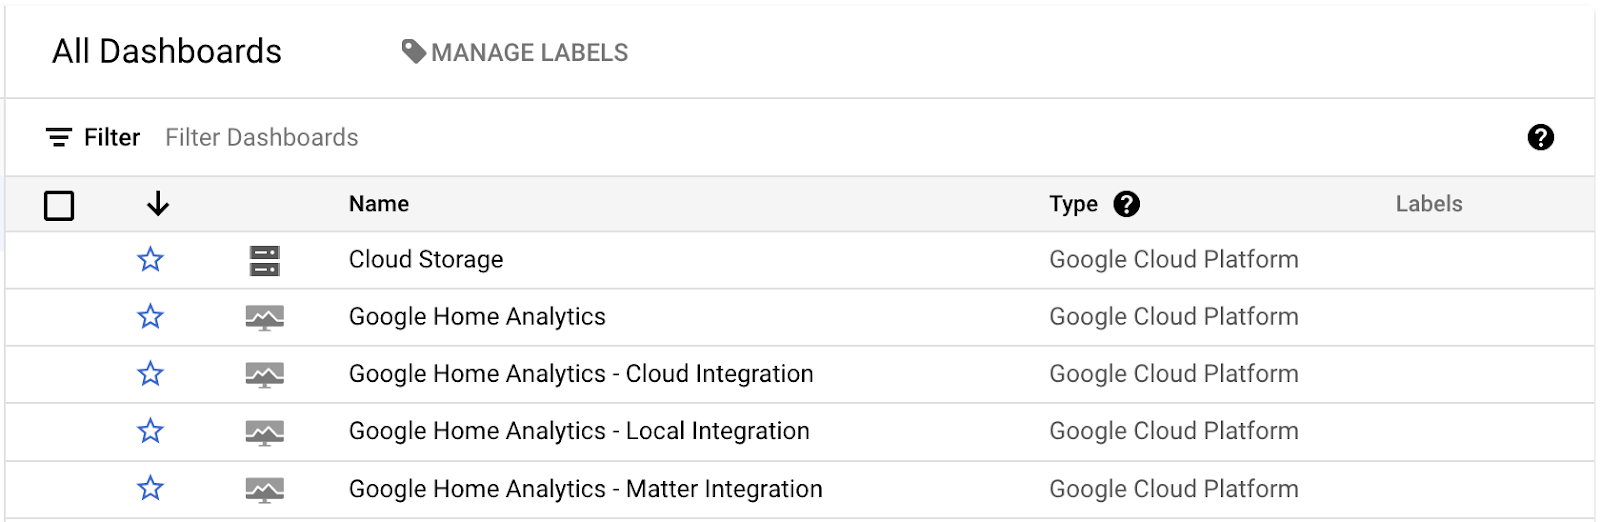1600x522 pixels.
Task: Open Manage Labels
Action: (x=515, y=52)
